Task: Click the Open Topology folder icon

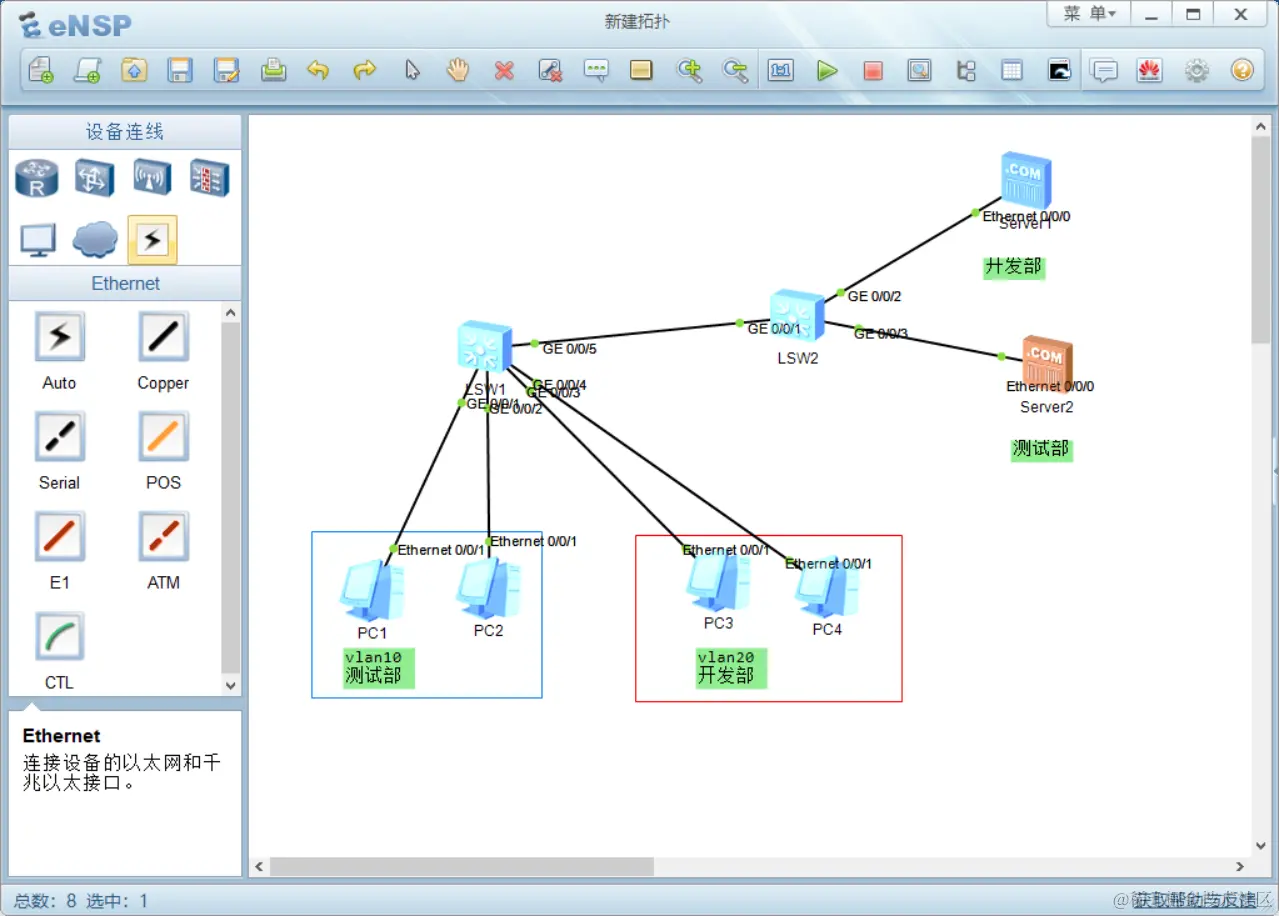Action: [x=134, y=70]
